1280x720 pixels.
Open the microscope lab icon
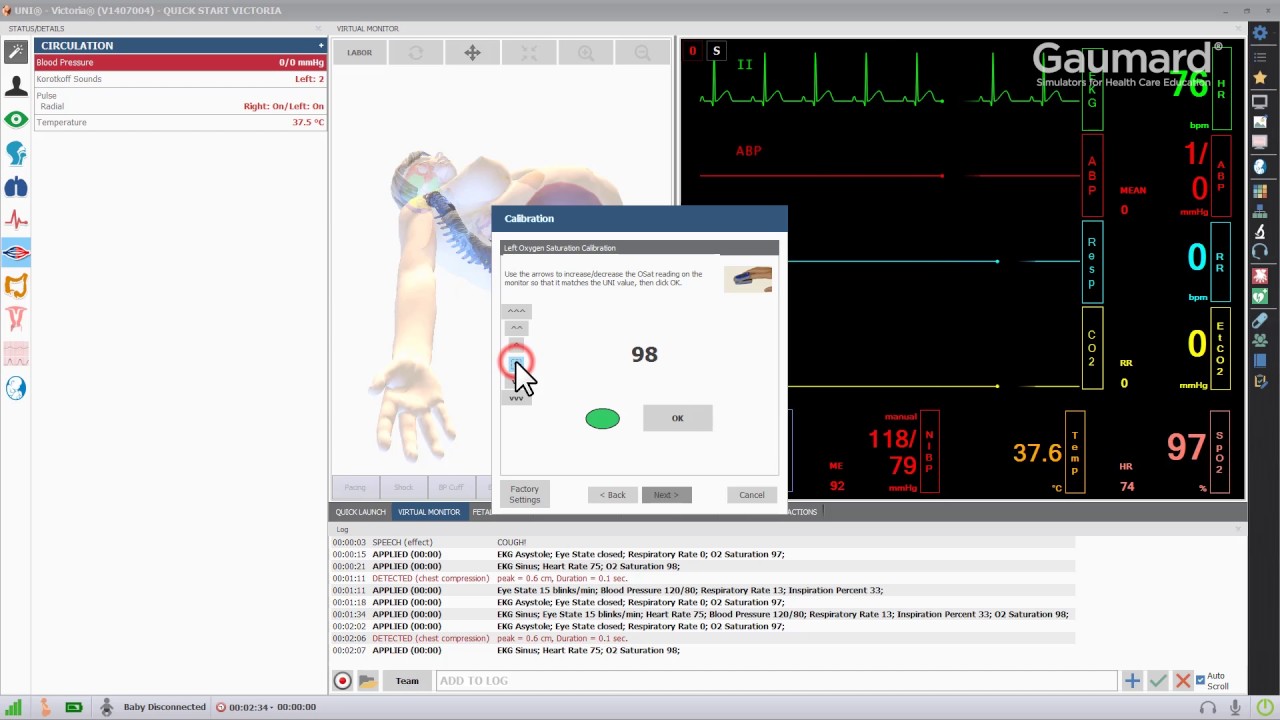click(1260, 231)
